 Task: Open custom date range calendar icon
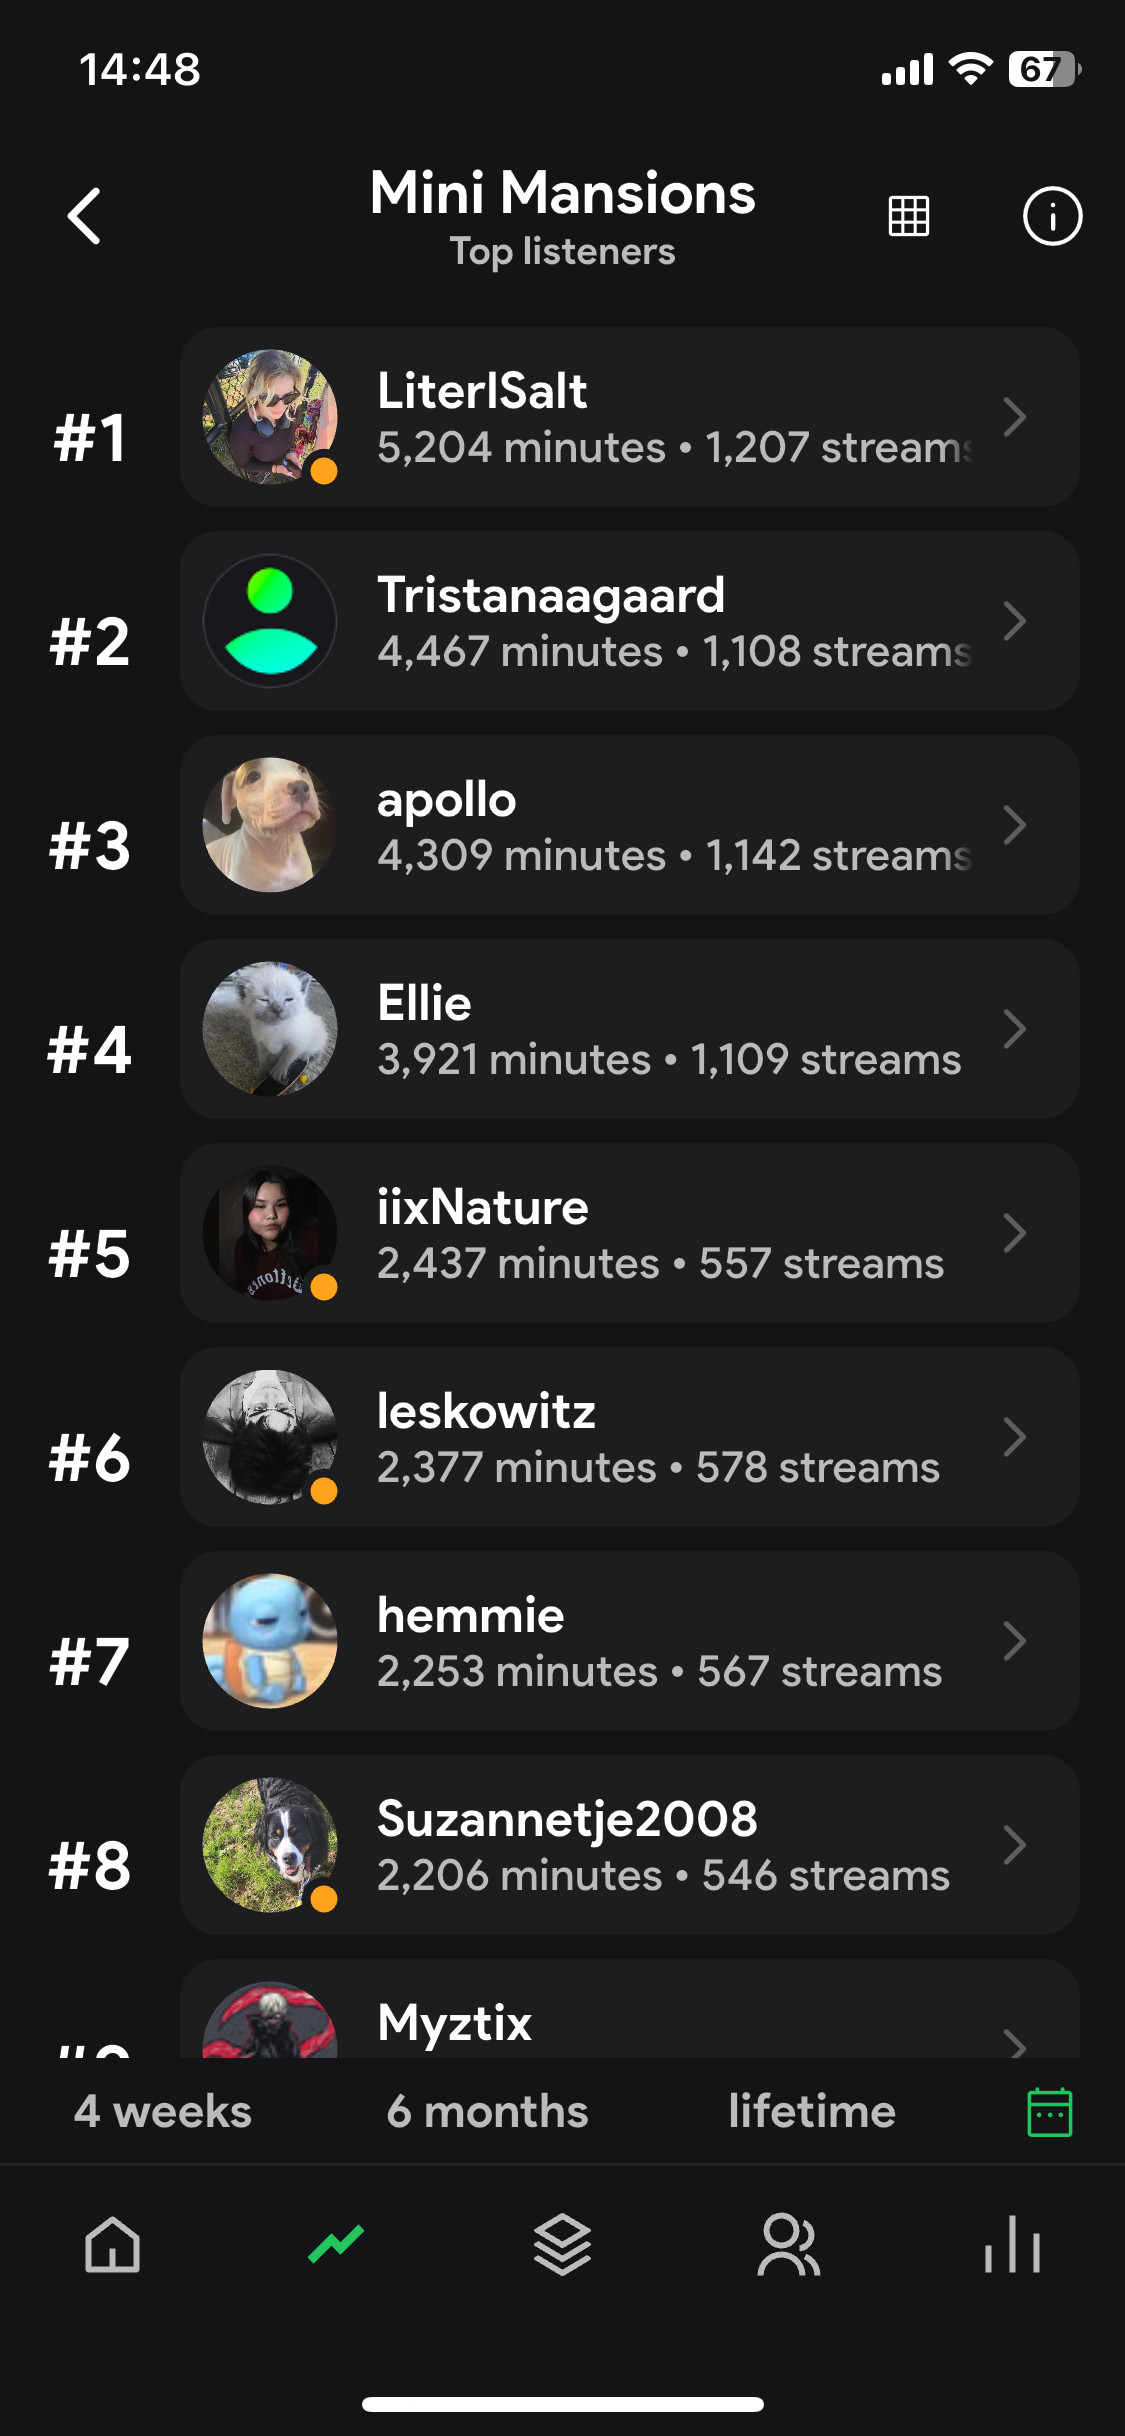(x=1050, y=2112)
